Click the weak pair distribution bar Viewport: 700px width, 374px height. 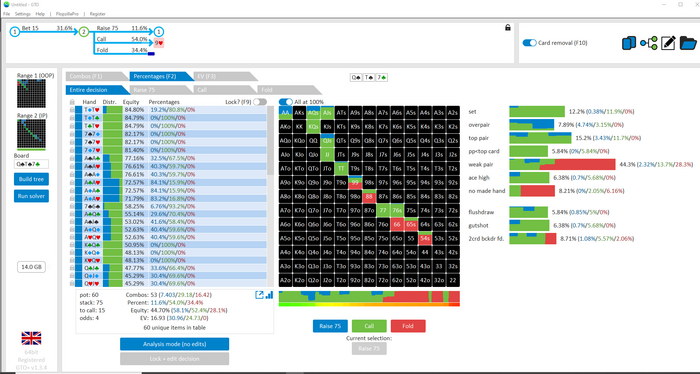(x=562, y=165)
